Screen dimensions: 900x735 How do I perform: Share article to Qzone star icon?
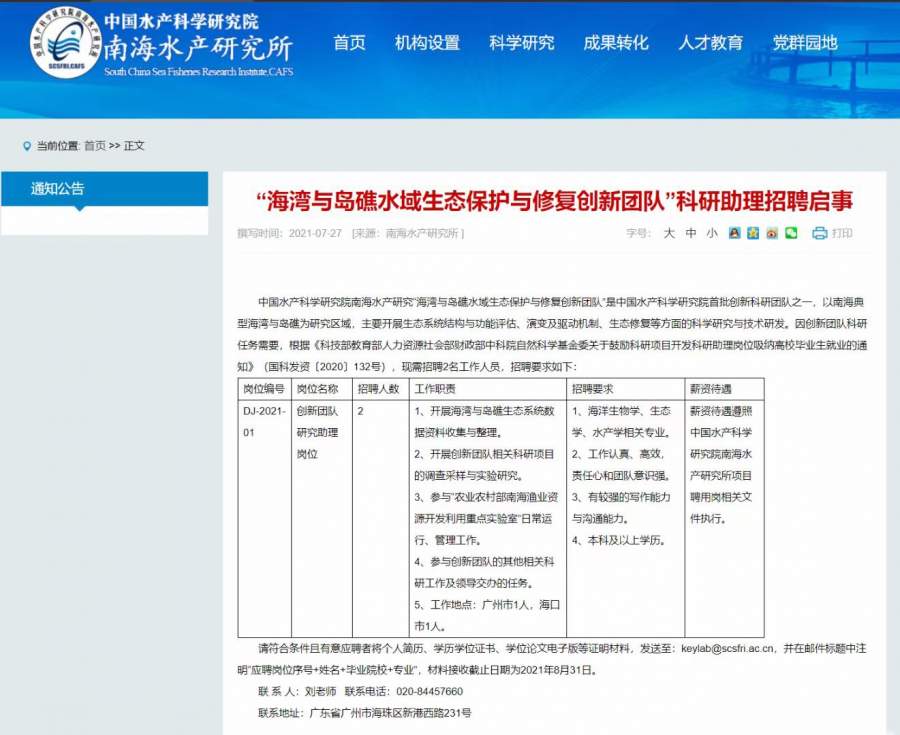(754, 233)
